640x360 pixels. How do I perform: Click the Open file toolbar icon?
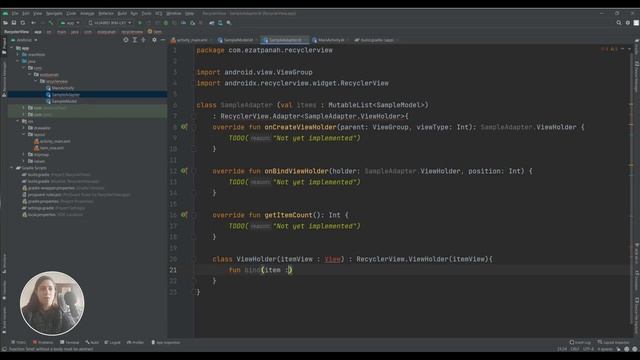click(5, 23)
